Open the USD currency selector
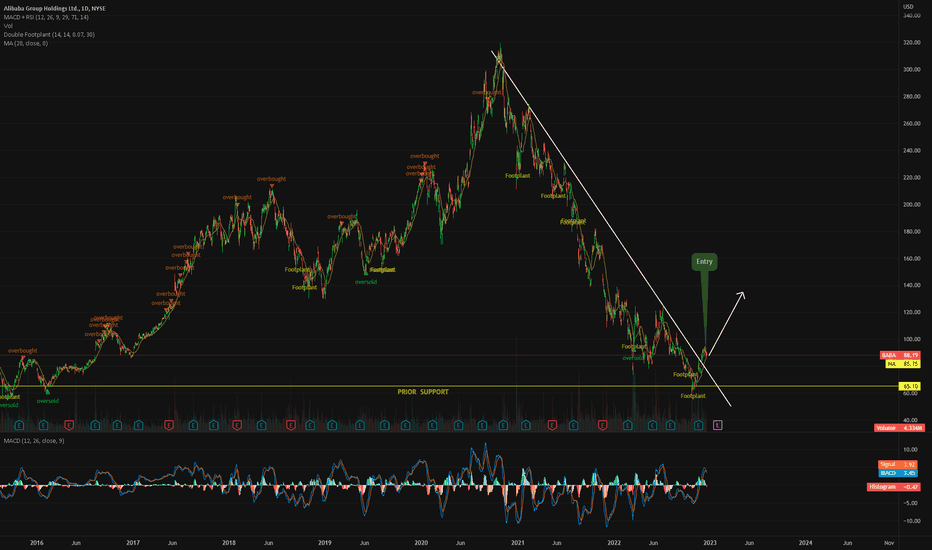 (908, 7)
